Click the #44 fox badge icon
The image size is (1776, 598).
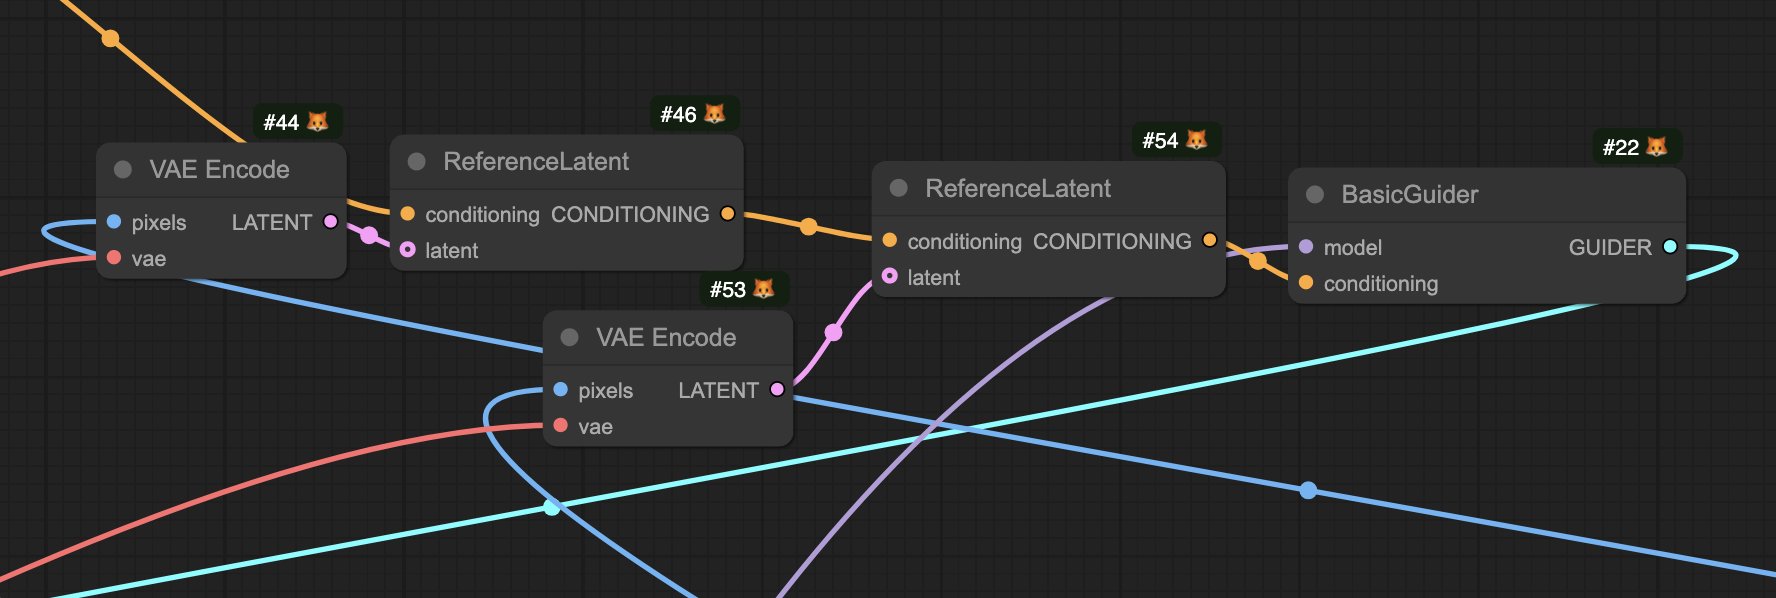317,122
